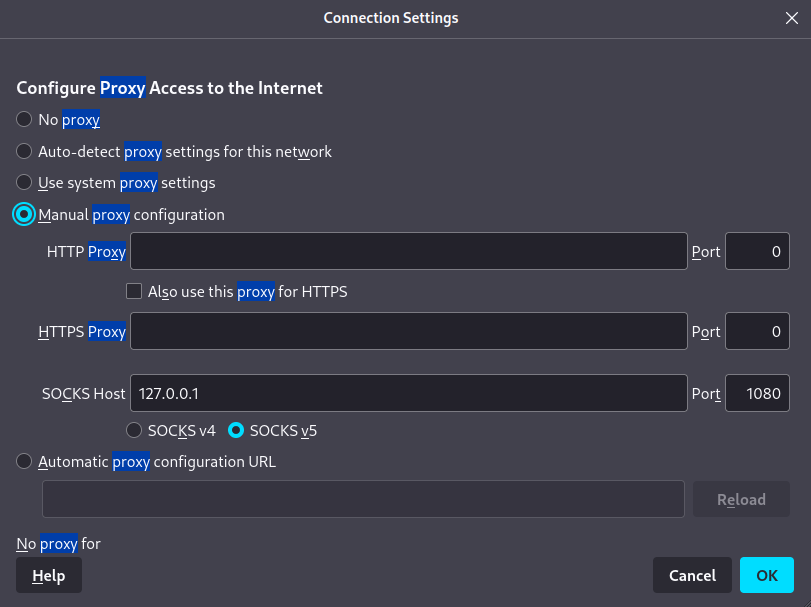
Task: Close the Connection Settings dialog
Action: [791, 18]
